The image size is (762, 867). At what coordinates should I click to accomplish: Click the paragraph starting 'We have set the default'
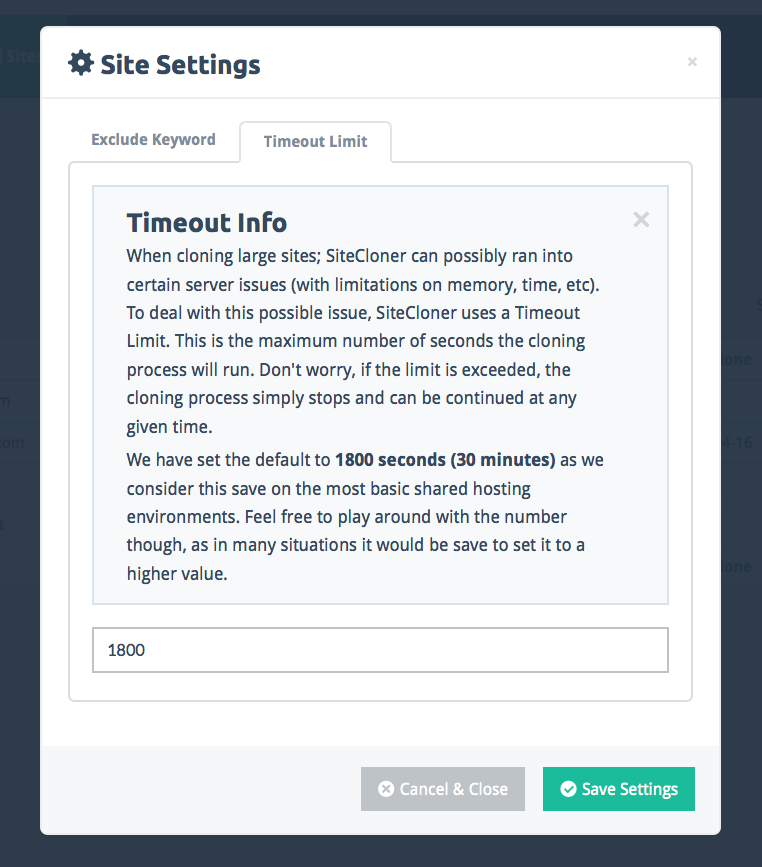(365, 516)
